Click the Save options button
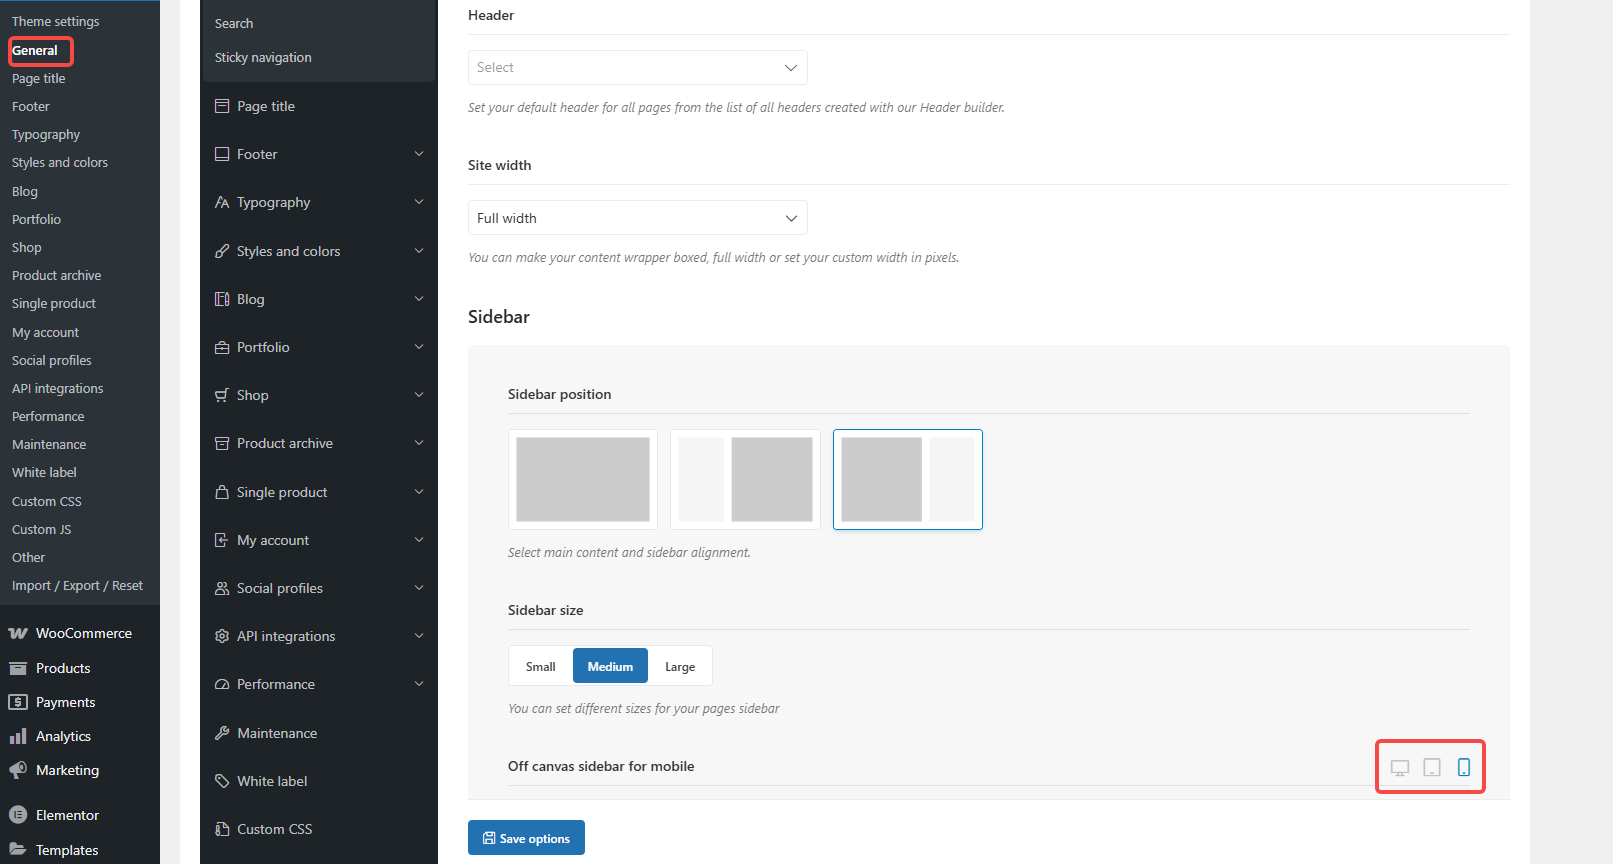This screenshot has width=1613, height=864. point(526,838)
